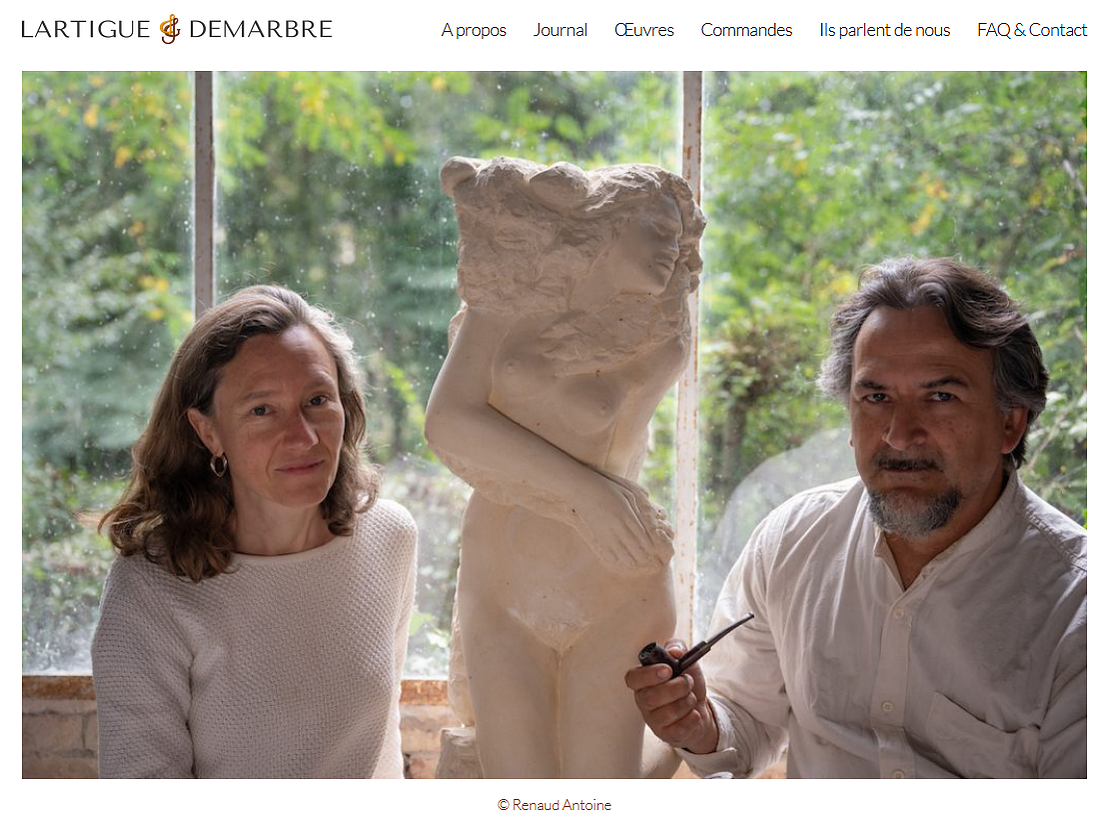Click the smoking pipe held by the man
Viewport: 1099px width, 826px height.
(x=694, y=646)
